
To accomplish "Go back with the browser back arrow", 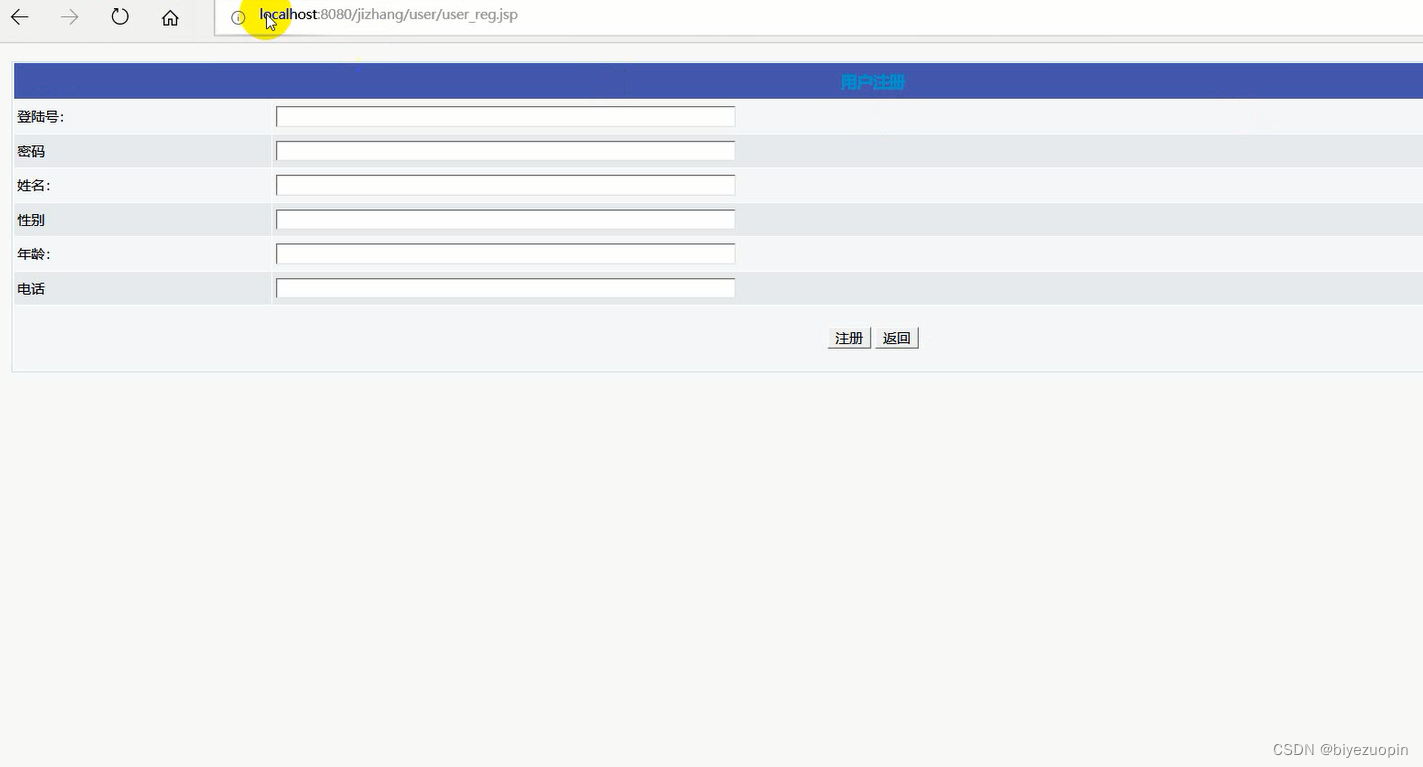I will coord(20,17).
